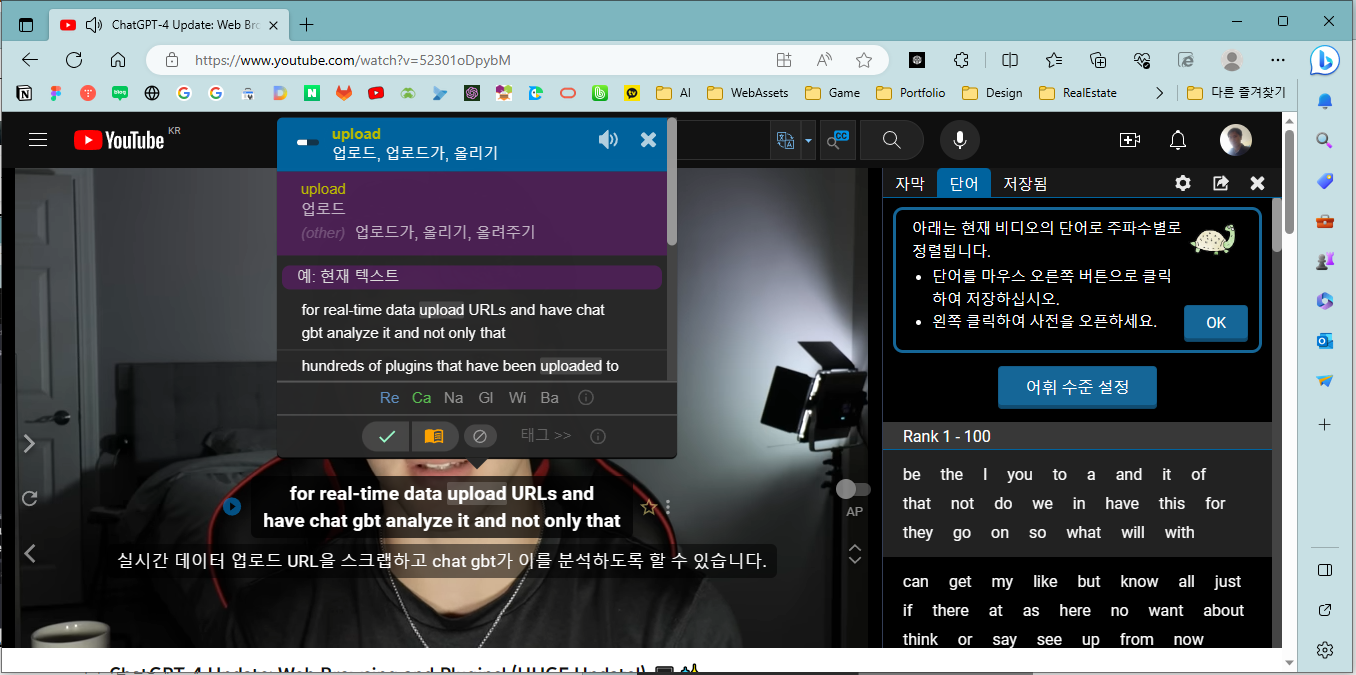1356x675 pixels.
Task: Open info icon next to 태그
Action: [x=598, y=436]
